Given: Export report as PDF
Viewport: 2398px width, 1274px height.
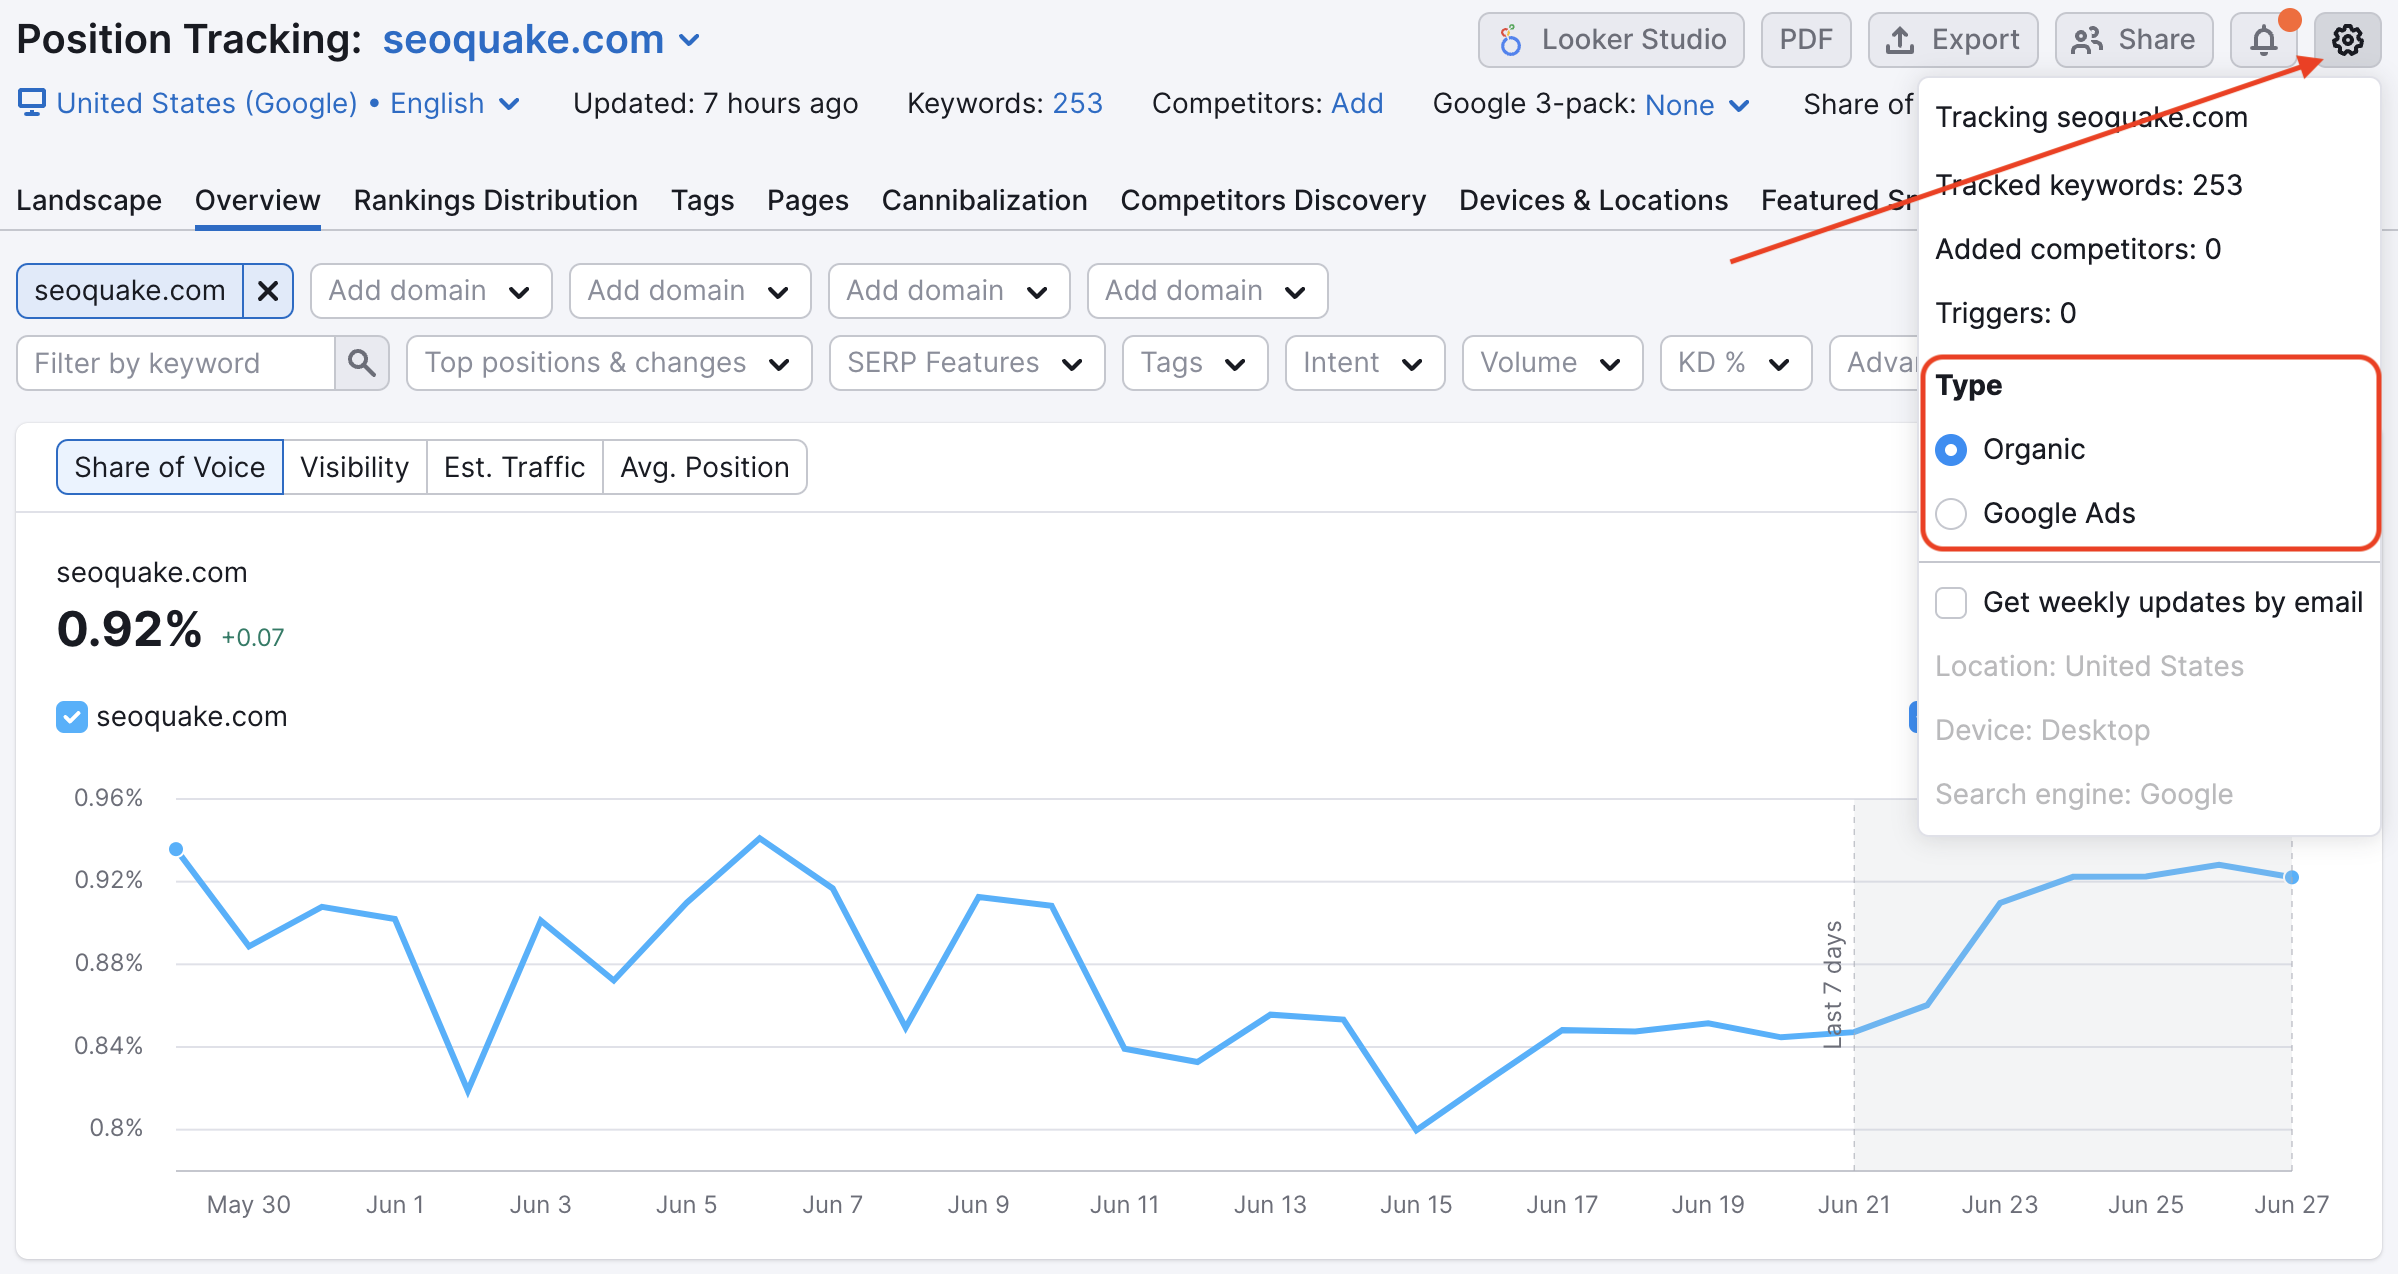Looking at the screenshot, I should (x=1805, y=40).
